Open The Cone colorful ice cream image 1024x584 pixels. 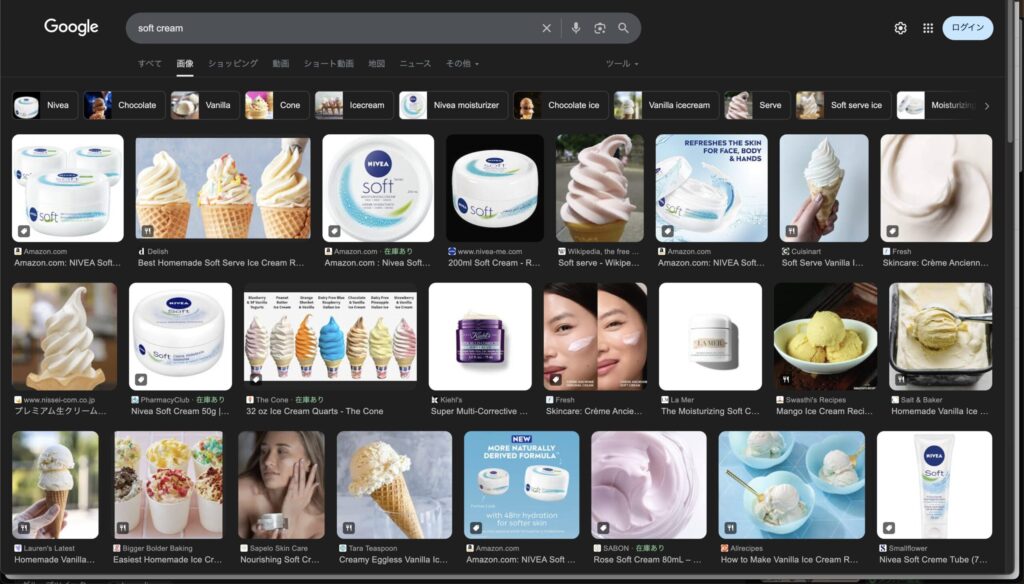330,336
